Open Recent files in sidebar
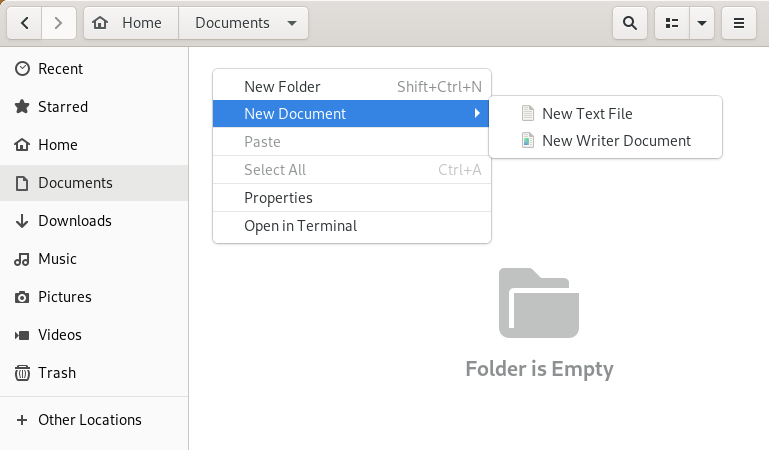The image size is (769, 450). tap(60, 69)
